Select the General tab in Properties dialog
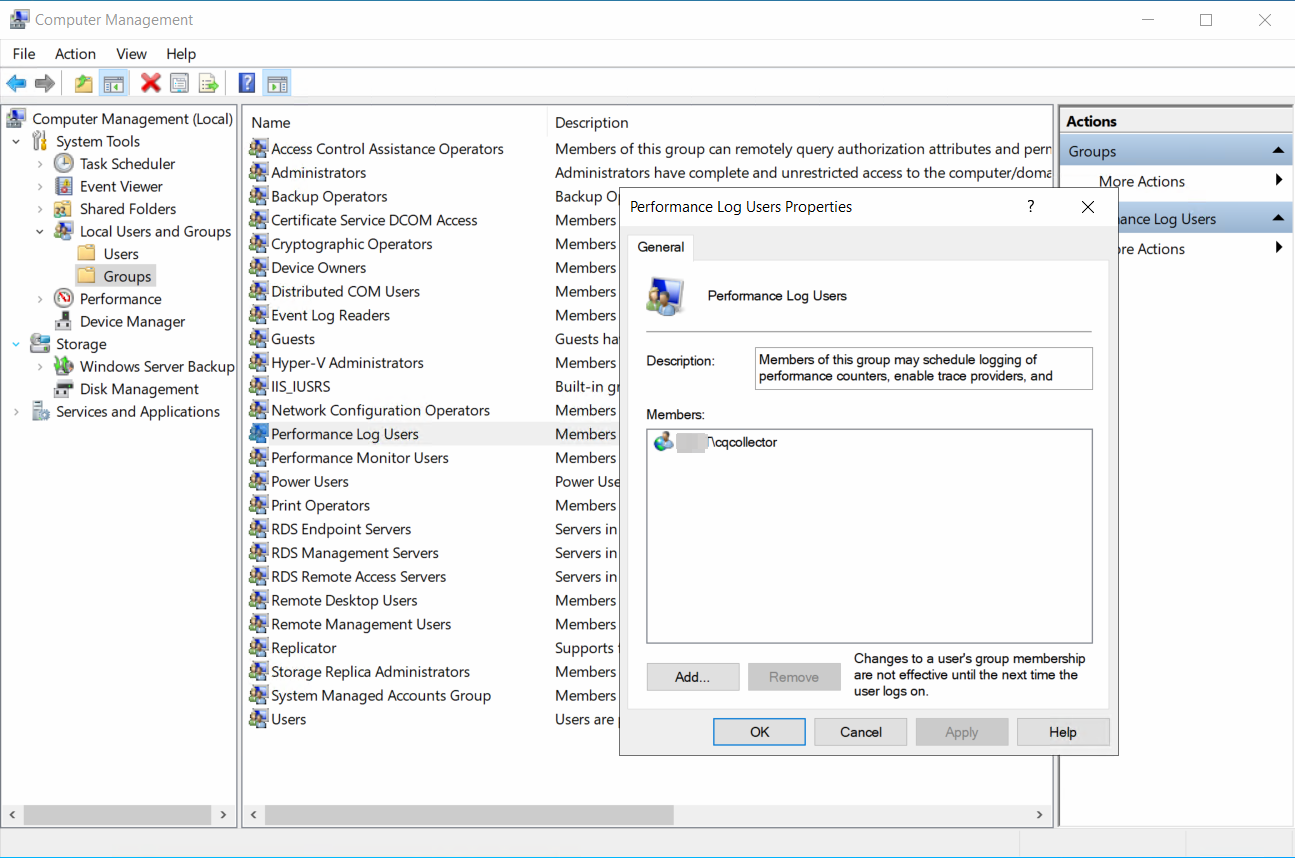This screenshot has width=1295, height=858. tap(661, 247)
